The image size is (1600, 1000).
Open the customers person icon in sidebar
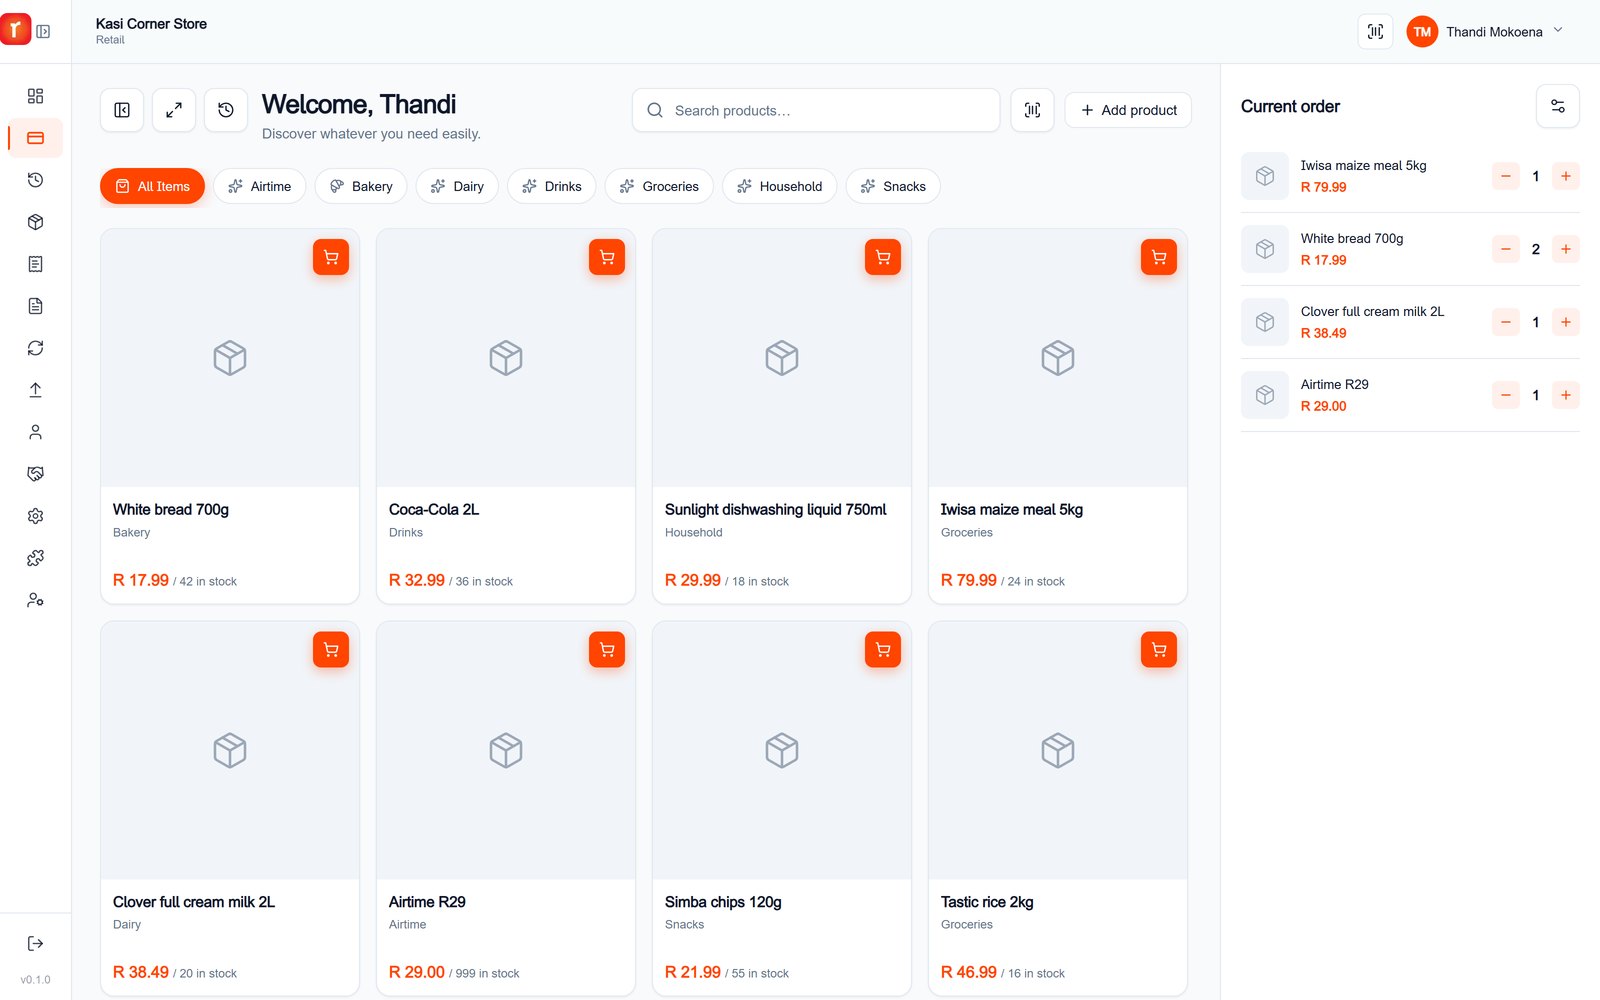coord(35,432)
